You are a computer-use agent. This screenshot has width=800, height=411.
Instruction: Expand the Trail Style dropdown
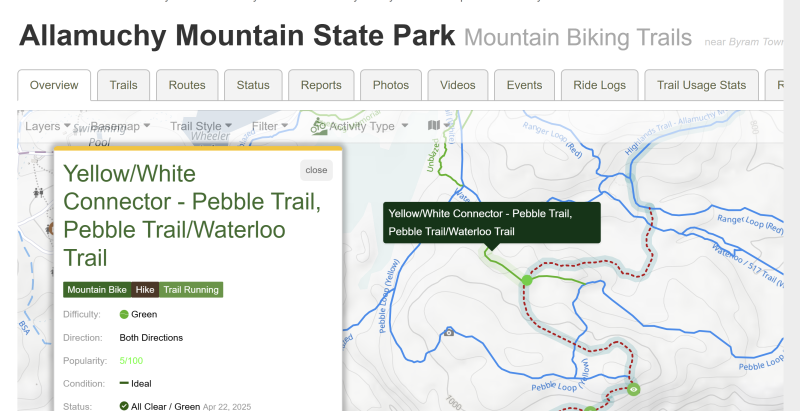tap(200, 127)
